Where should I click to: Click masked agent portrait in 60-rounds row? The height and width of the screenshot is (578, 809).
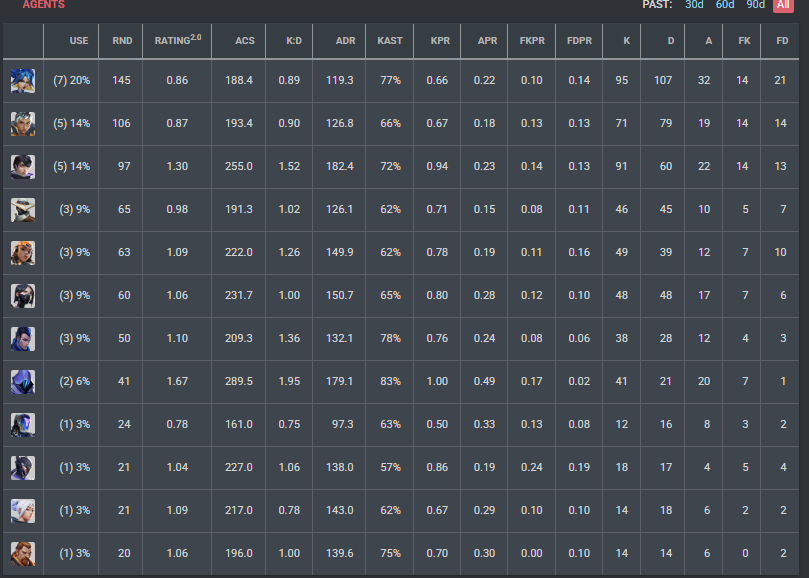point(23,296)
